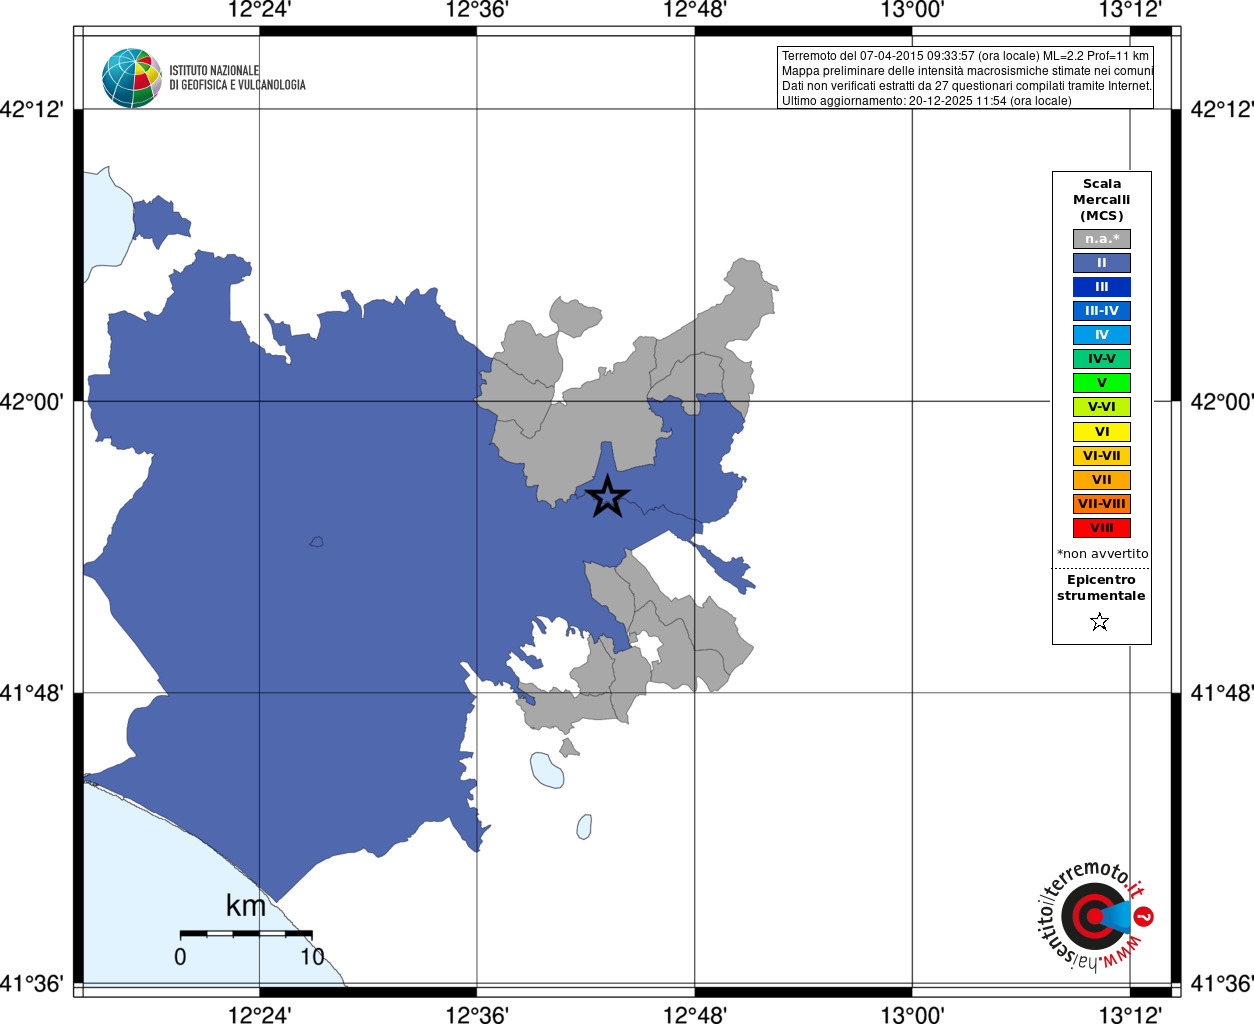Image resolution: width=1254 pixels, height=1024 pixels.
Task: Click the right 42°12' latitude label
Action: coord(1221,109)
